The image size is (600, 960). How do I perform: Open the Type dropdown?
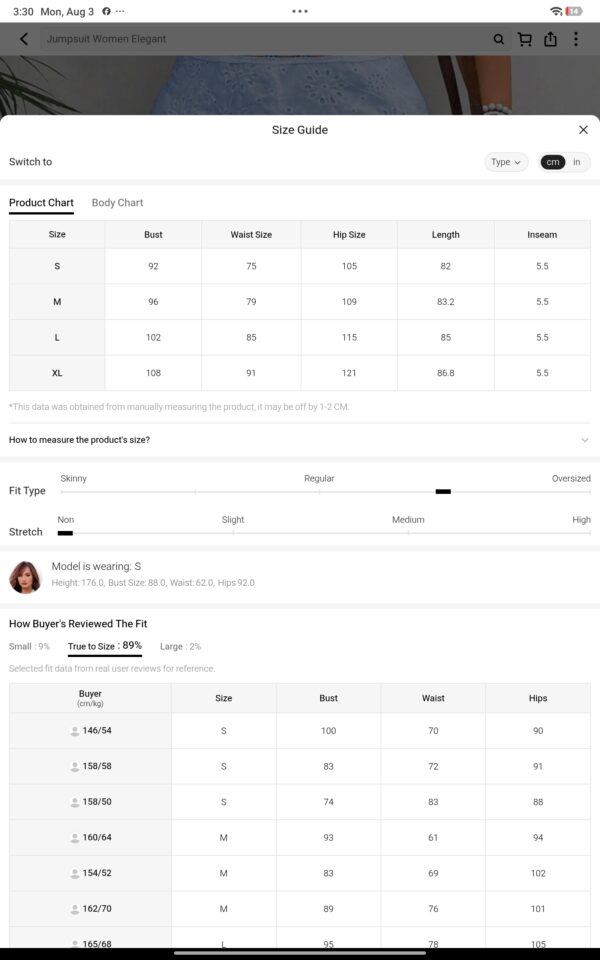[506, 162]
